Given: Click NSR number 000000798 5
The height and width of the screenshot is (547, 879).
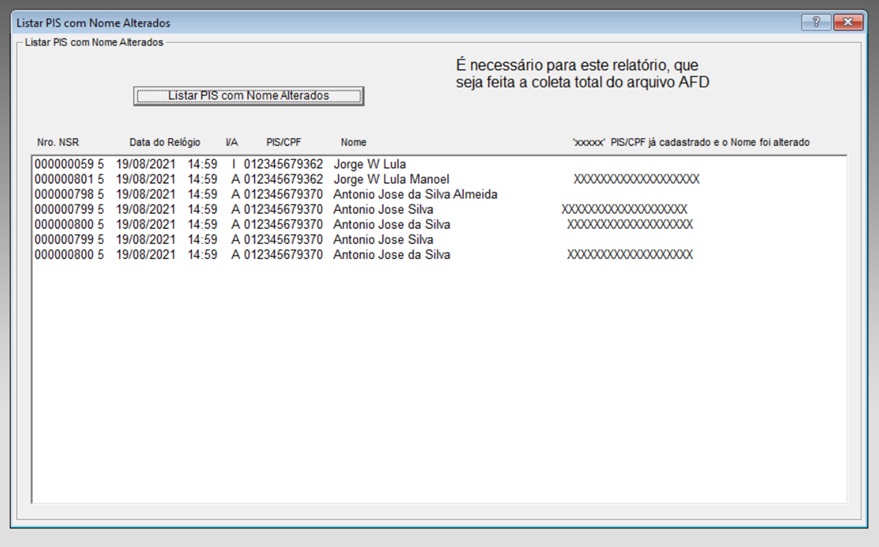Looking at the screenshot, I should (69, 194).
